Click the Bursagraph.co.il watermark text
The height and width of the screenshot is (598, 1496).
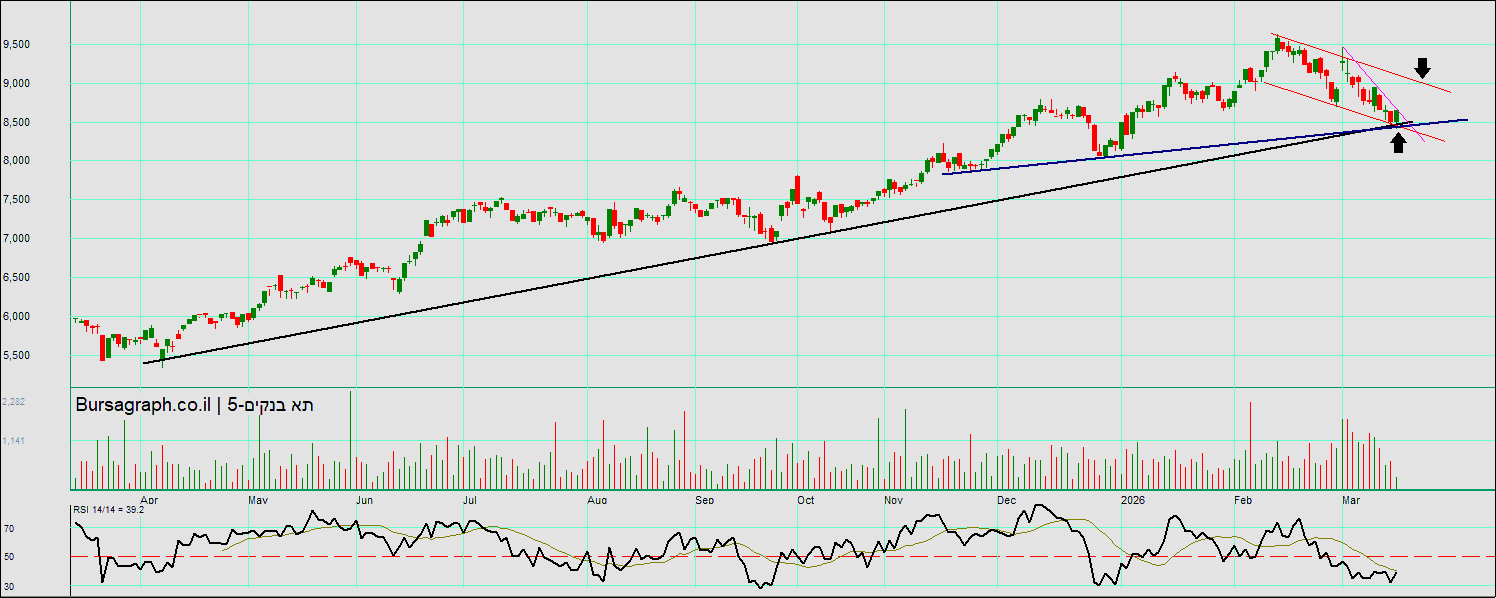pos(143,405)
